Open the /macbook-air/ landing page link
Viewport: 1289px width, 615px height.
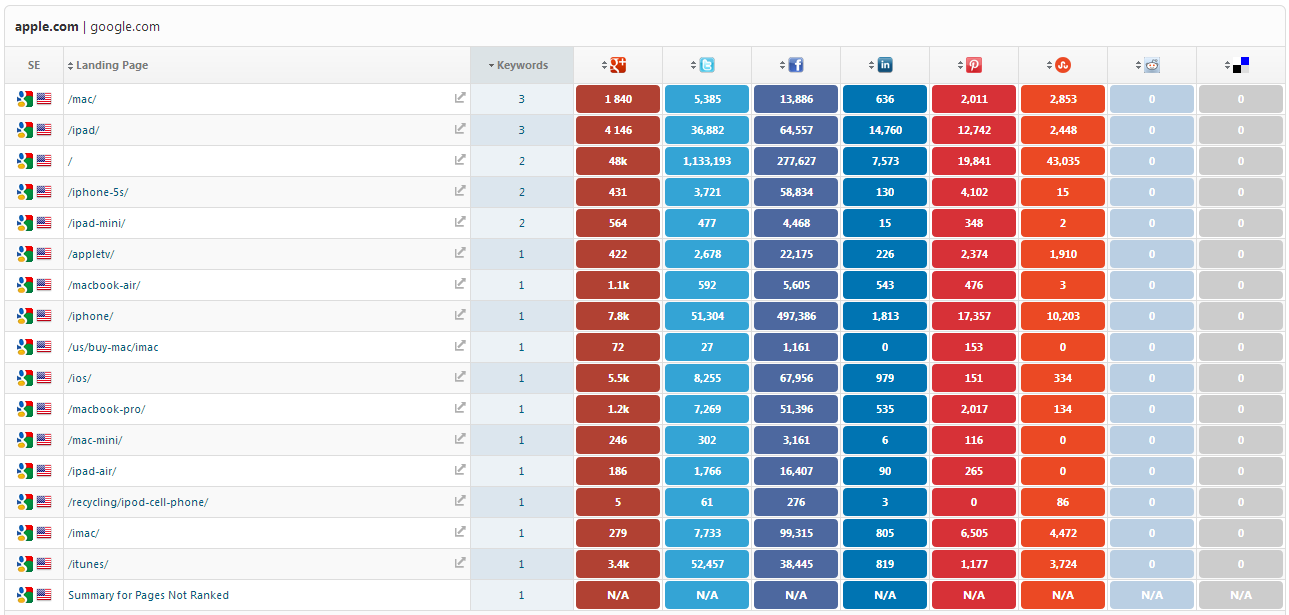104,285
